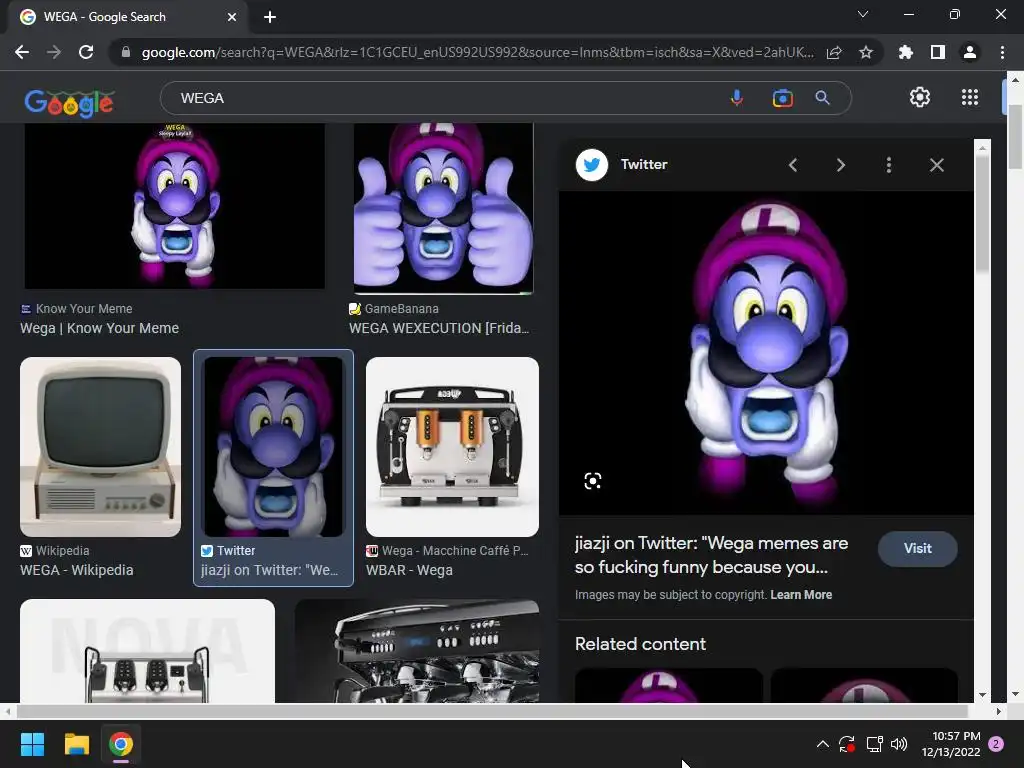Click the Google holiday logo

click(69, 103)
